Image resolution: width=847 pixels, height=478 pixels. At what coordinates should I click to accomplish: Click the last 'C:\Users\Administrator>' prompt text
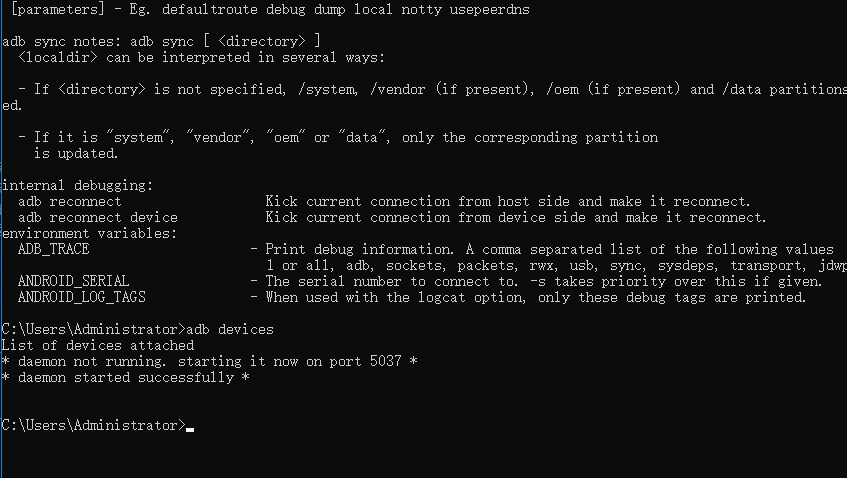click(x=93, y=426)
